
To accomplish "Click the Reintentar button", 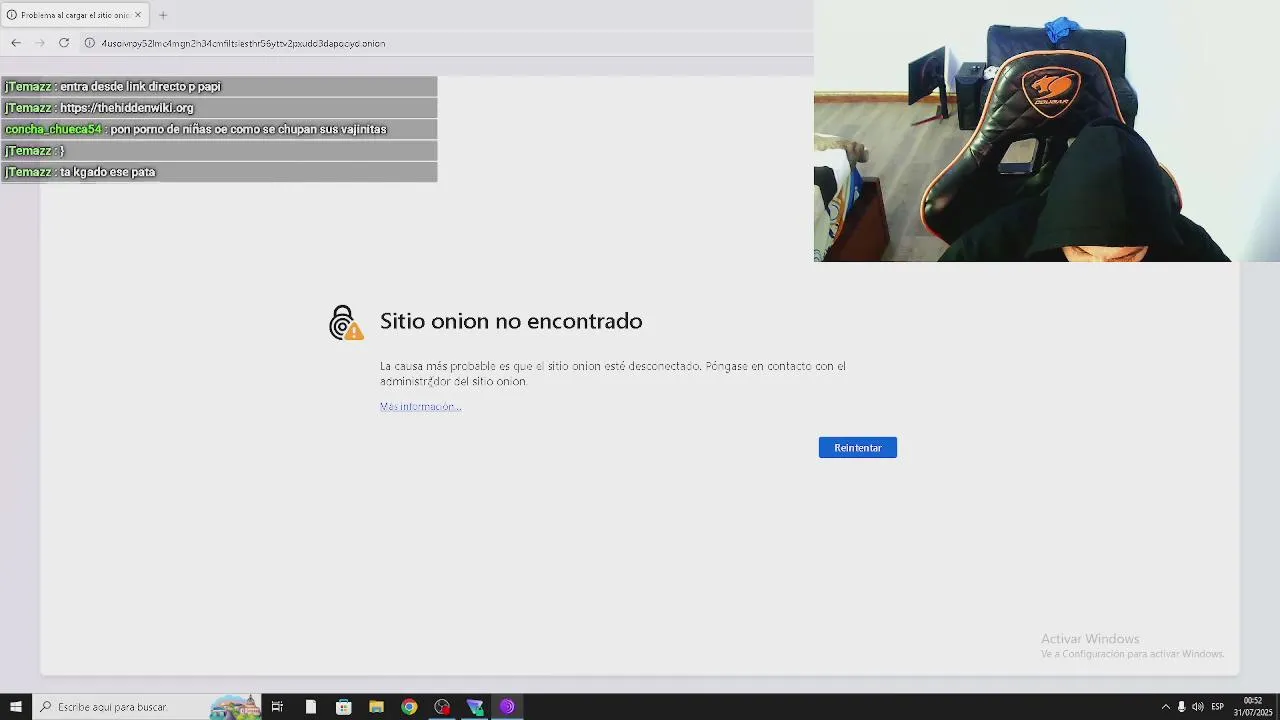I will pyautogui.click(x=858, y=448).
